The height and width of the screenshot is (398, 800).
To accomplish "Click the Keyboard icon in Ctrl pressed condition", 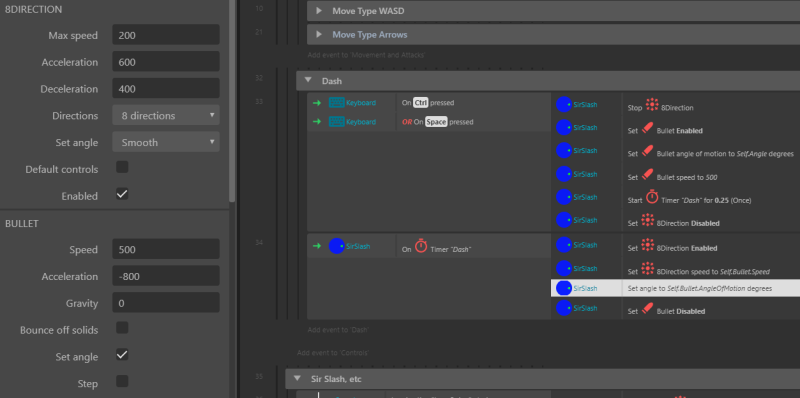I will click(336, 103).
